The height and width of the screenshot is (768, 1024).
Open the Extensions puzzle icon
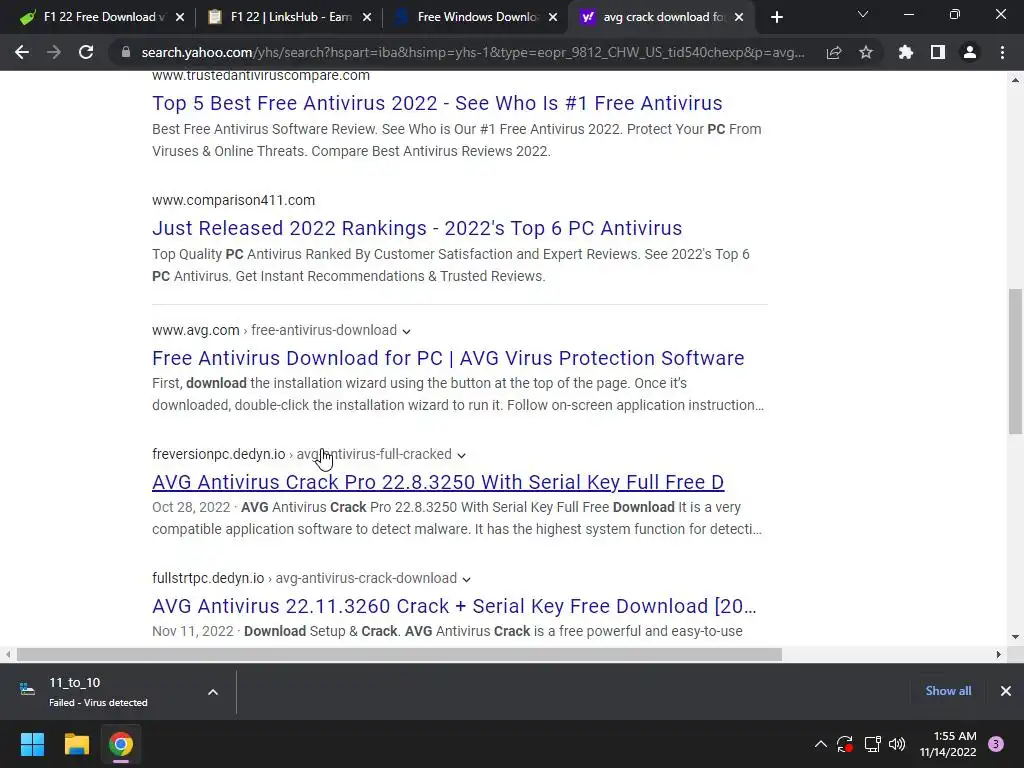[905, 52]
